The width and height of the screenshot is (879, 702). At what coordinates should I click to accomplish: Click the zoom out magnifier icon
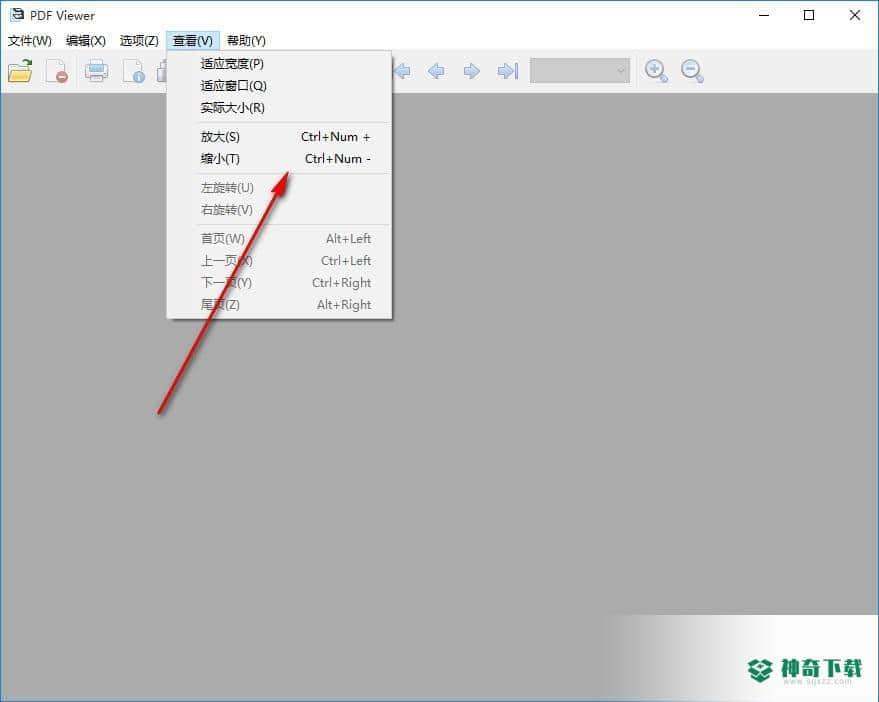[692, 71]
